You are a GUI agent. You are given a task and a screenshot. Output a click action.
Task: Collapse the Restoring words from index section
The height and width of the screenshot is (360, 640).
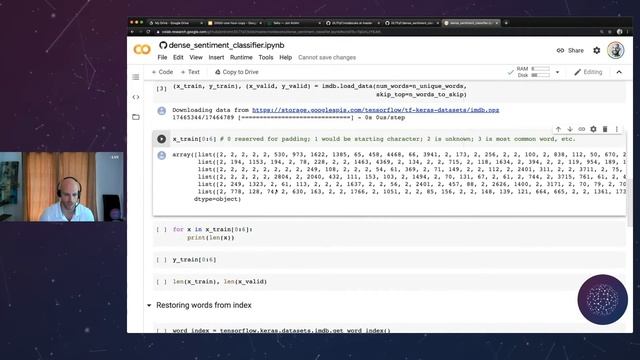pos(149,305)
